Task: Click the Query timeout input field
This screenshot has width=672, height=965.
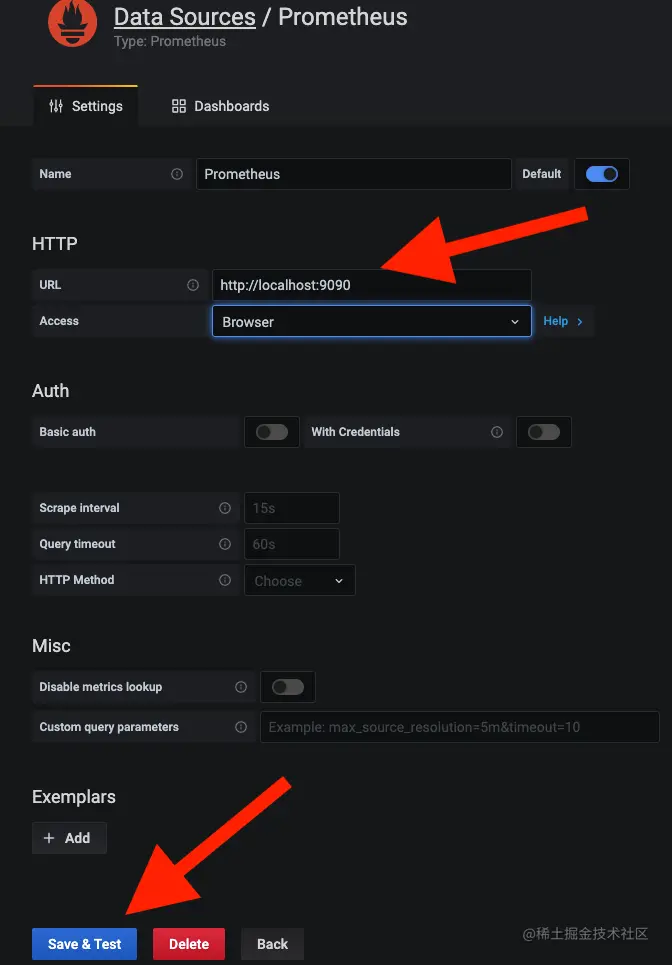Action: [292, 544]
